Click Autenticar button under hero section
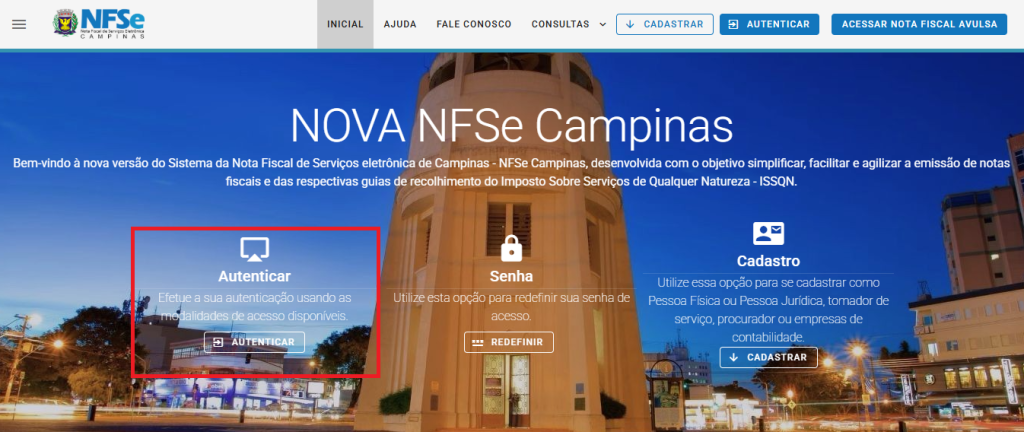This screenshot has width=1024, height=432. click(x=254, y=342)
